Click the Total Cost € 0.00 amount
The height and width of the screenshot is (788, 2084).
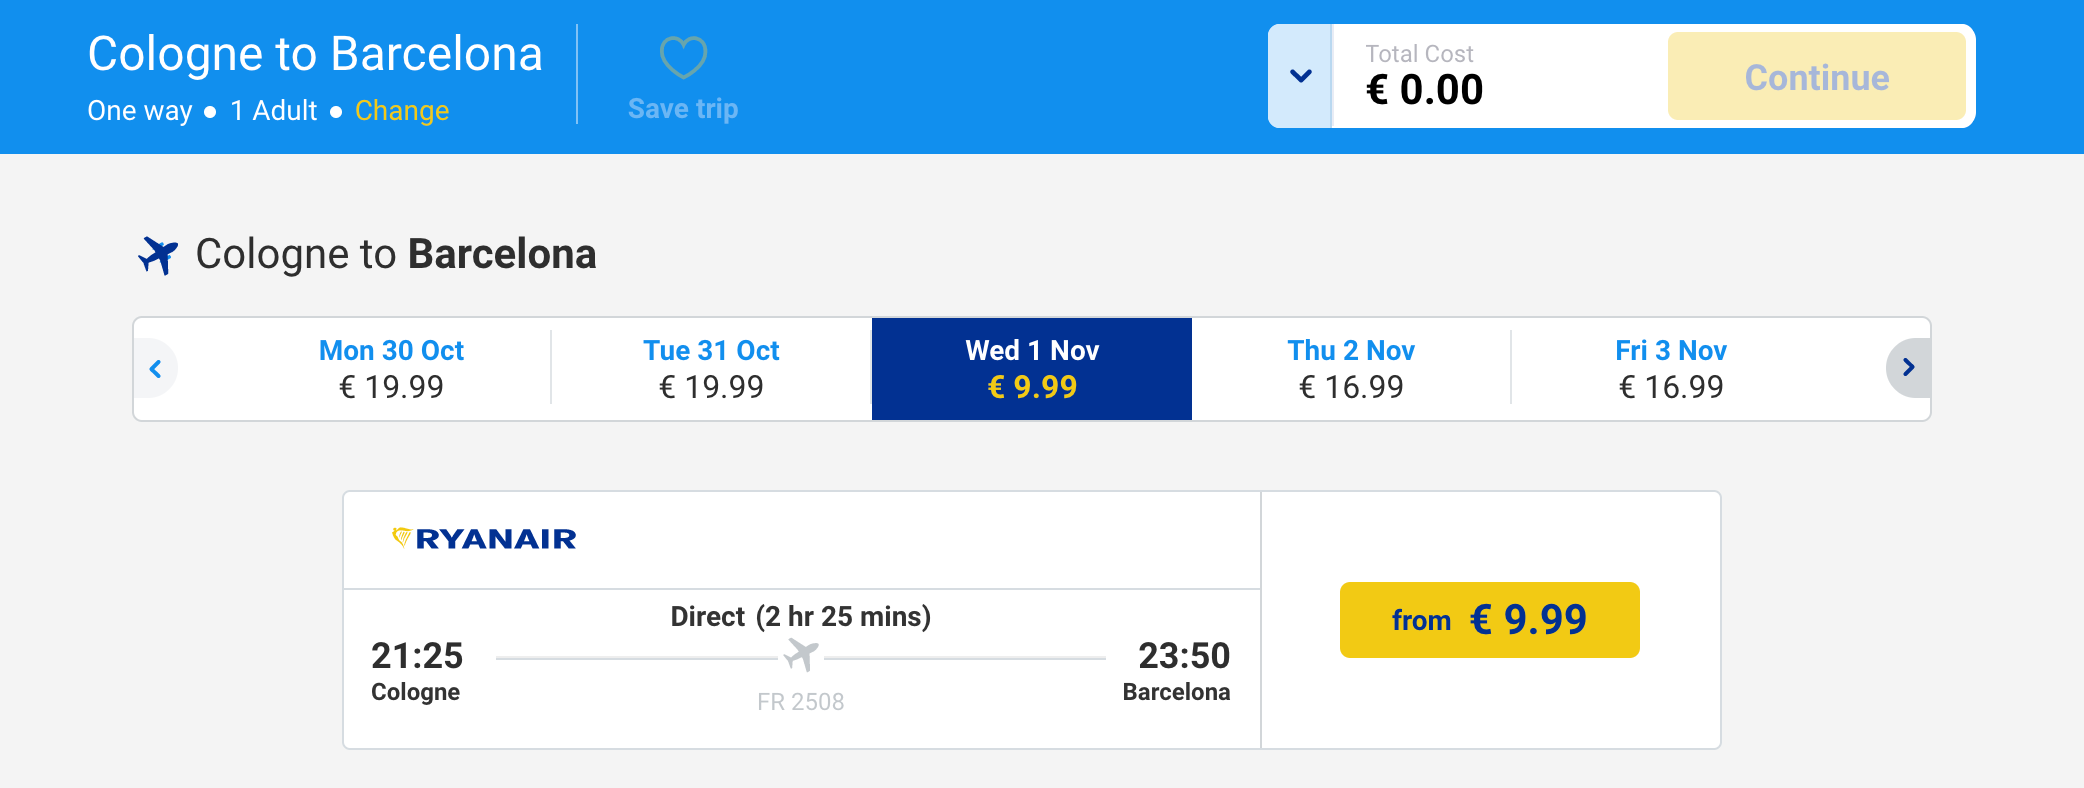(x=1424, y=90)
